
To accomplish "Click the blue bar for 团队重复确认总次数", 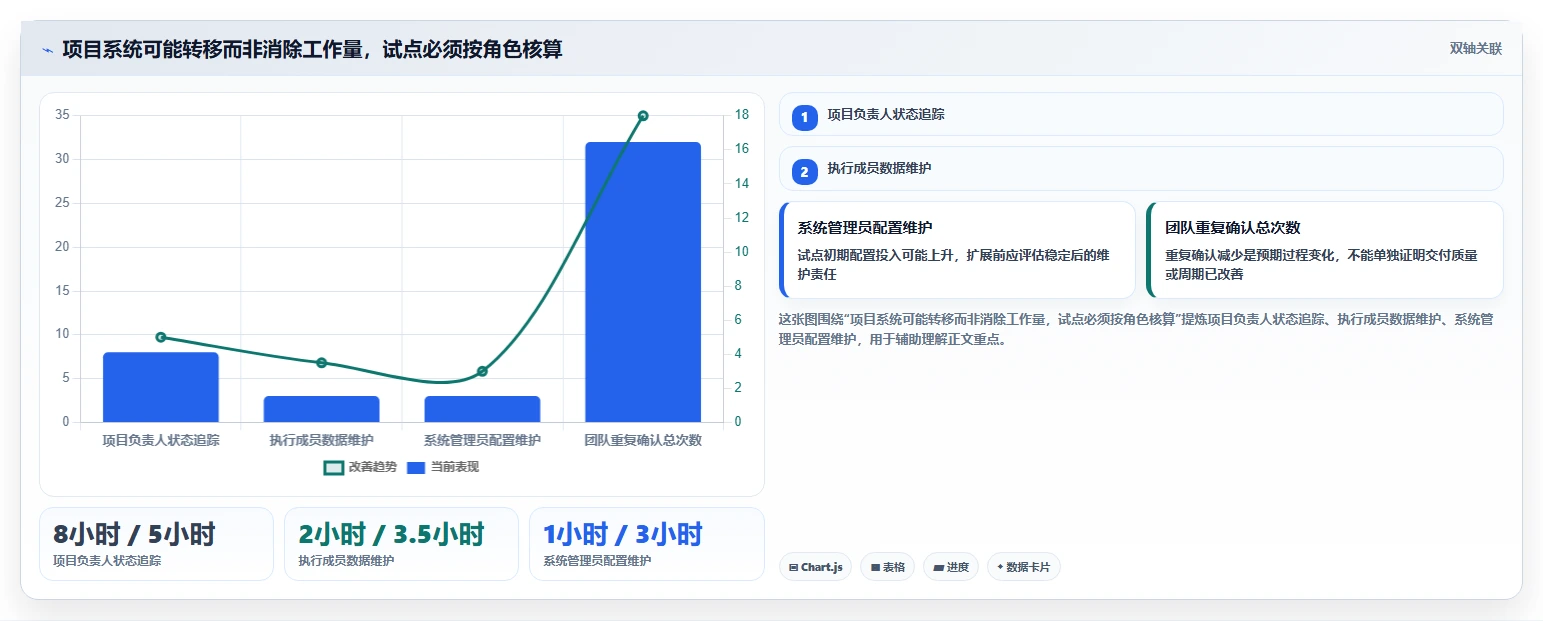I will (643, 282).
